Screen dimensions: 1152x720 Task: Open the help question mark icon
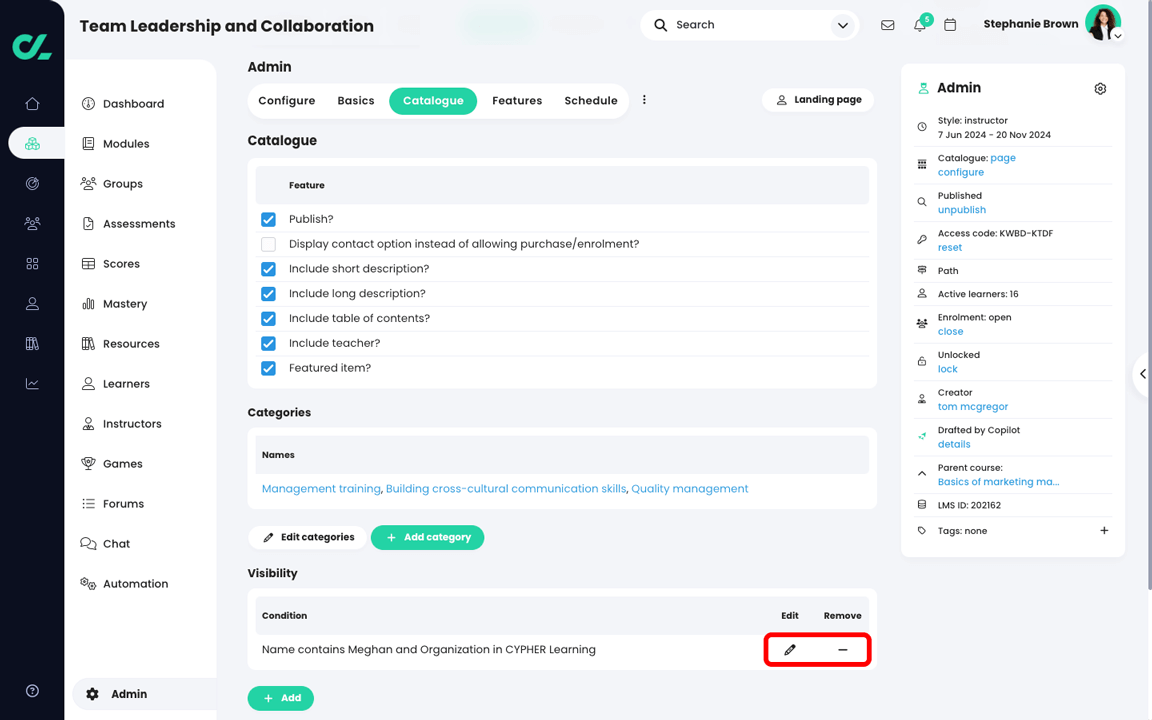(32, 691)
